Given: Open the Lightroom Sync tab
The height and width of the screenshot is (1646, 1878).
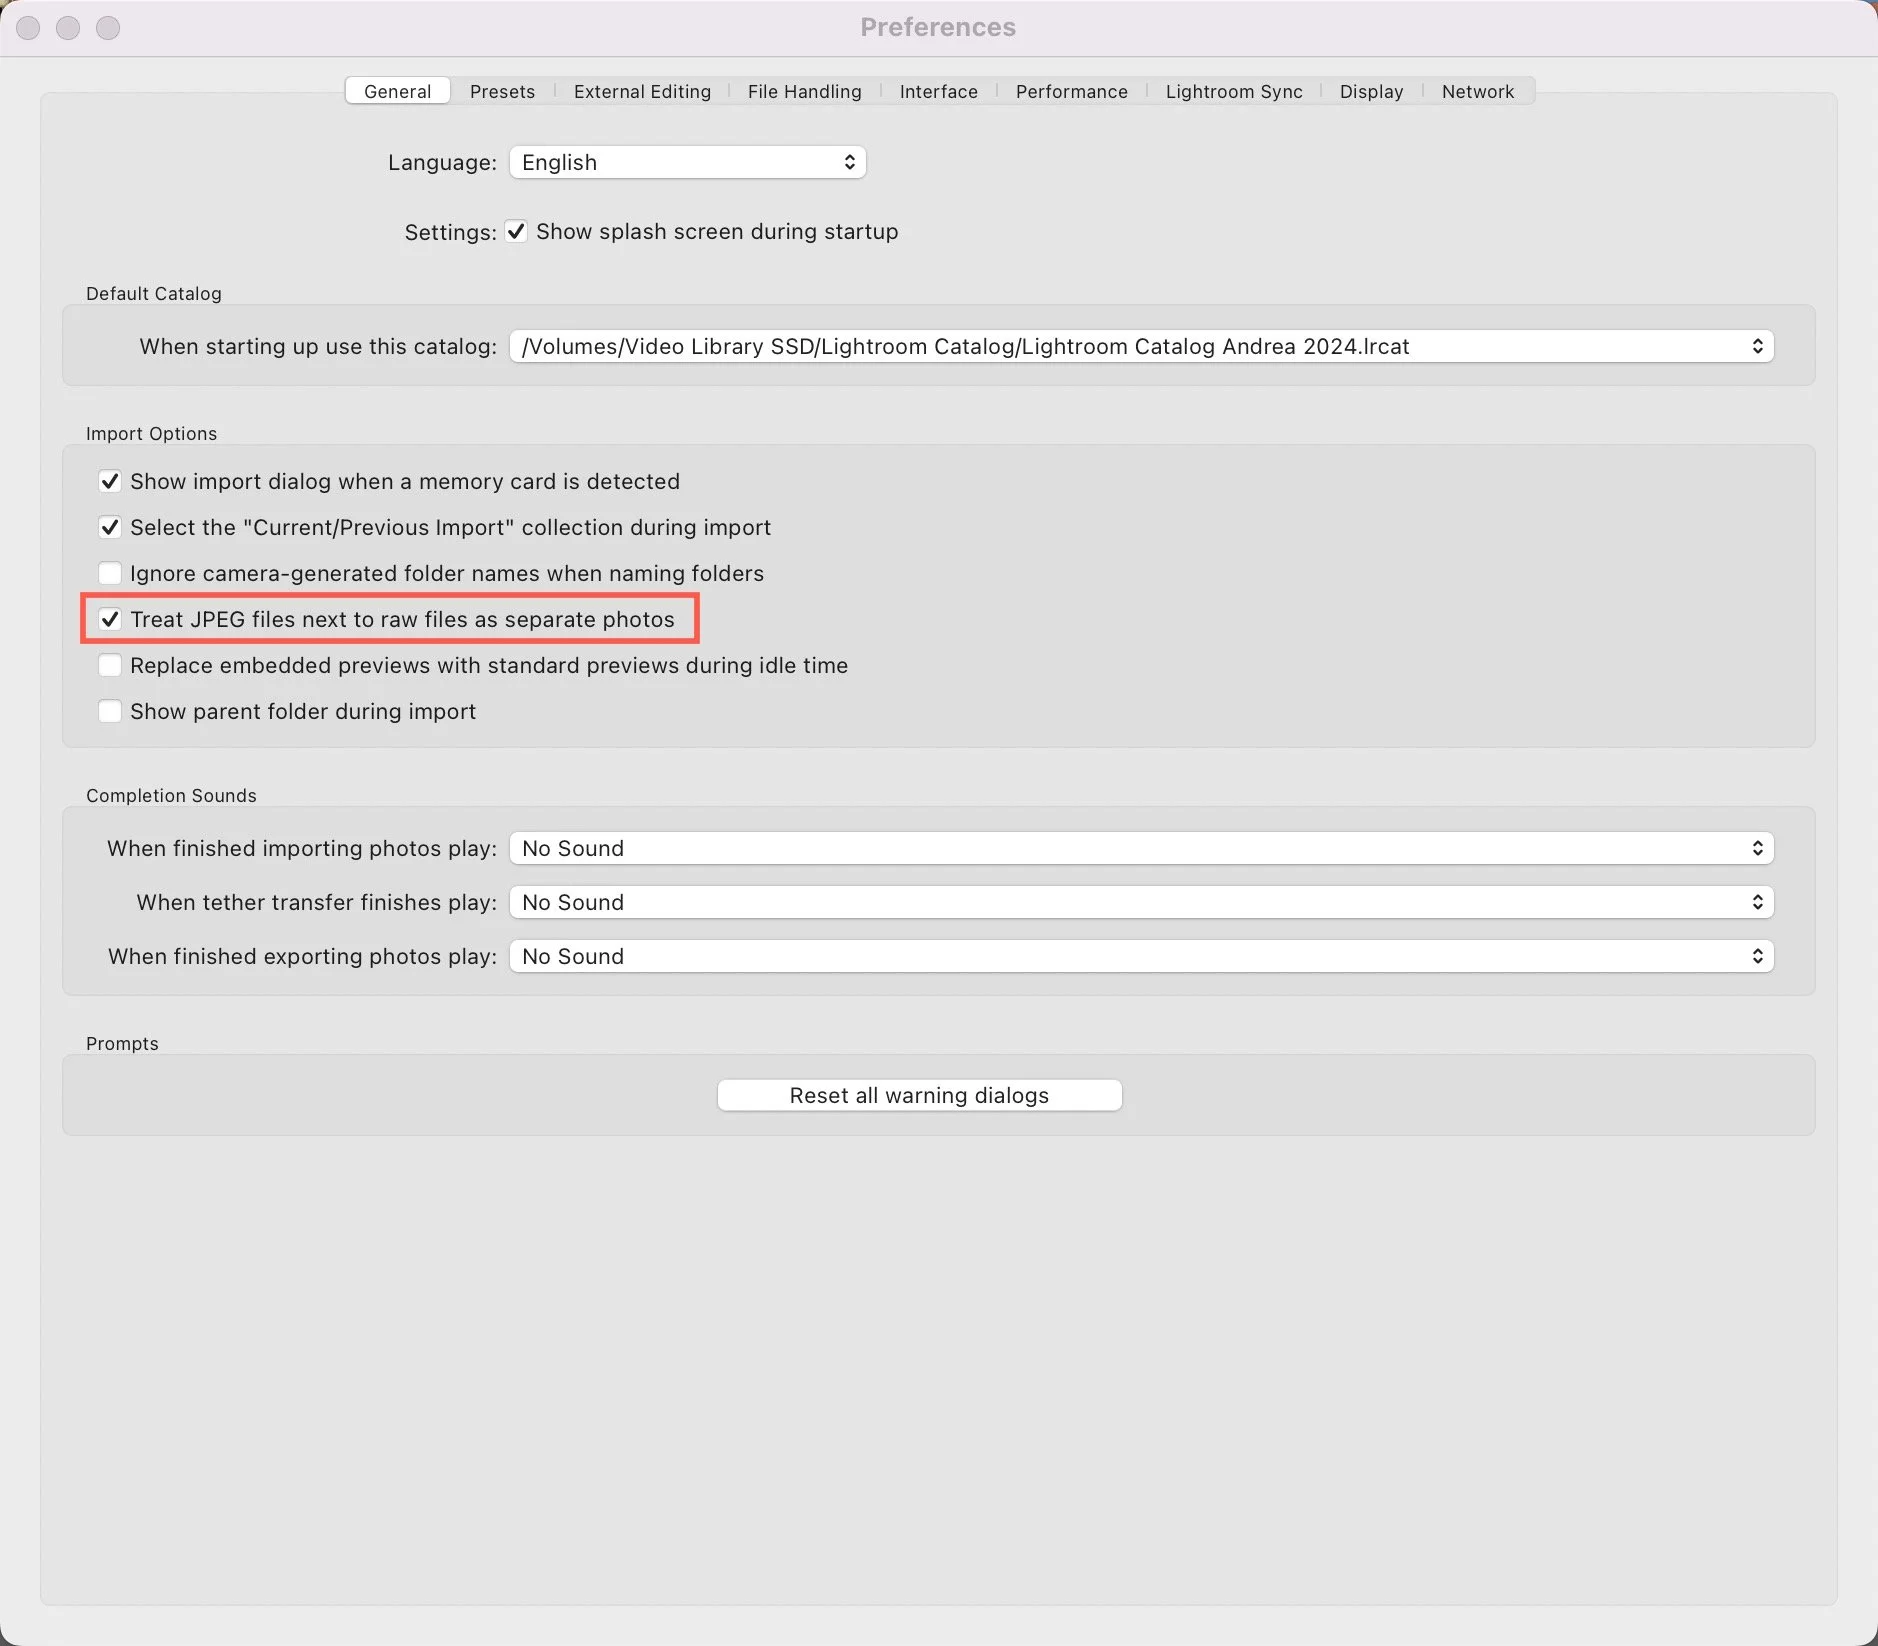Looking at the screenshot, I should (x=1232, y=91).
